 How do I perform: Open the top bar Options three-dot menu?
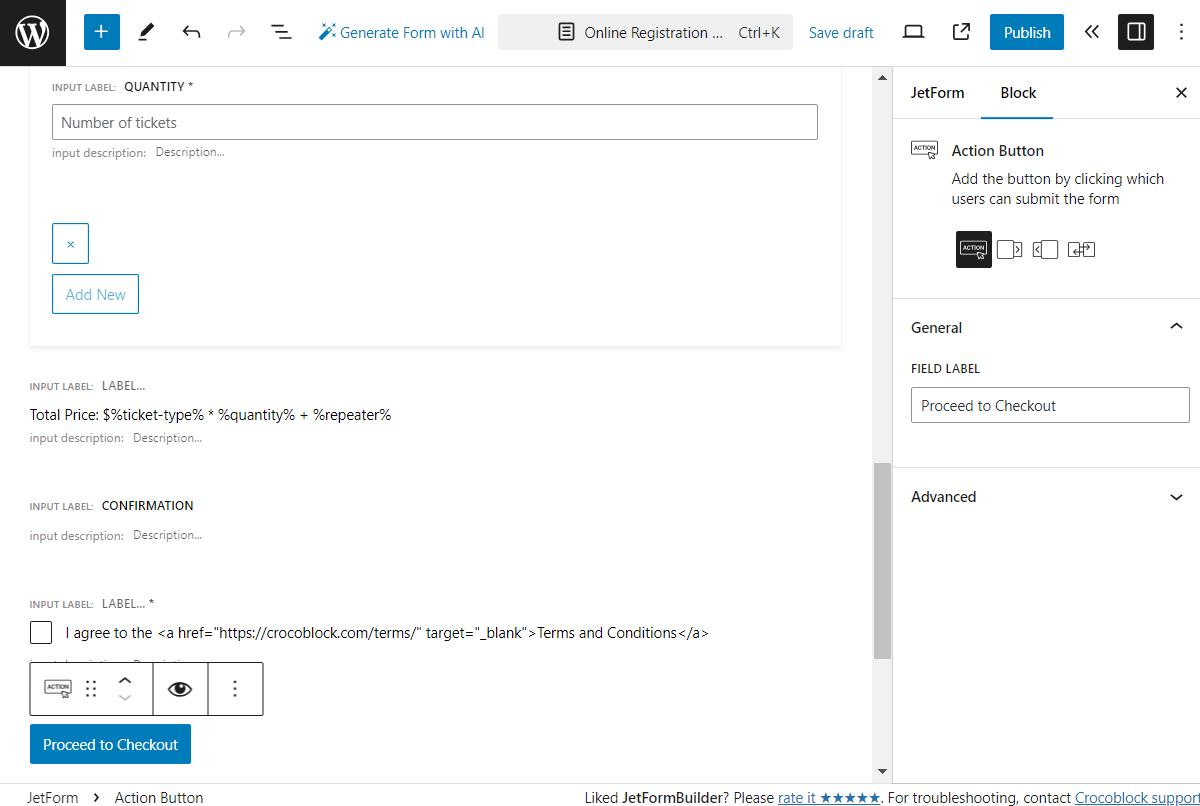pos(1181,32)
